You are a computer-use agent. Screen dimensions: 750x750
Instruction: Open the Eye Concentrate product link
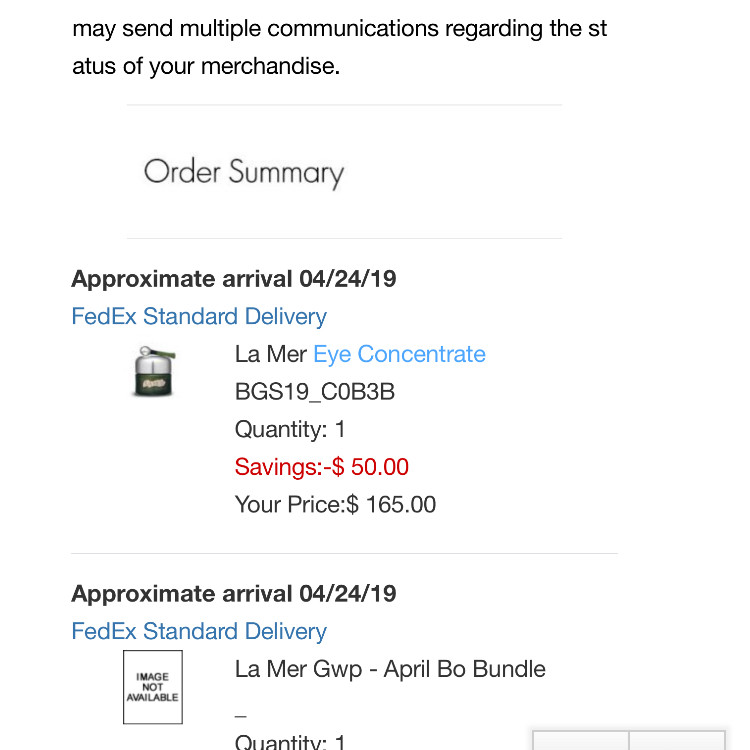click(399, 354)
